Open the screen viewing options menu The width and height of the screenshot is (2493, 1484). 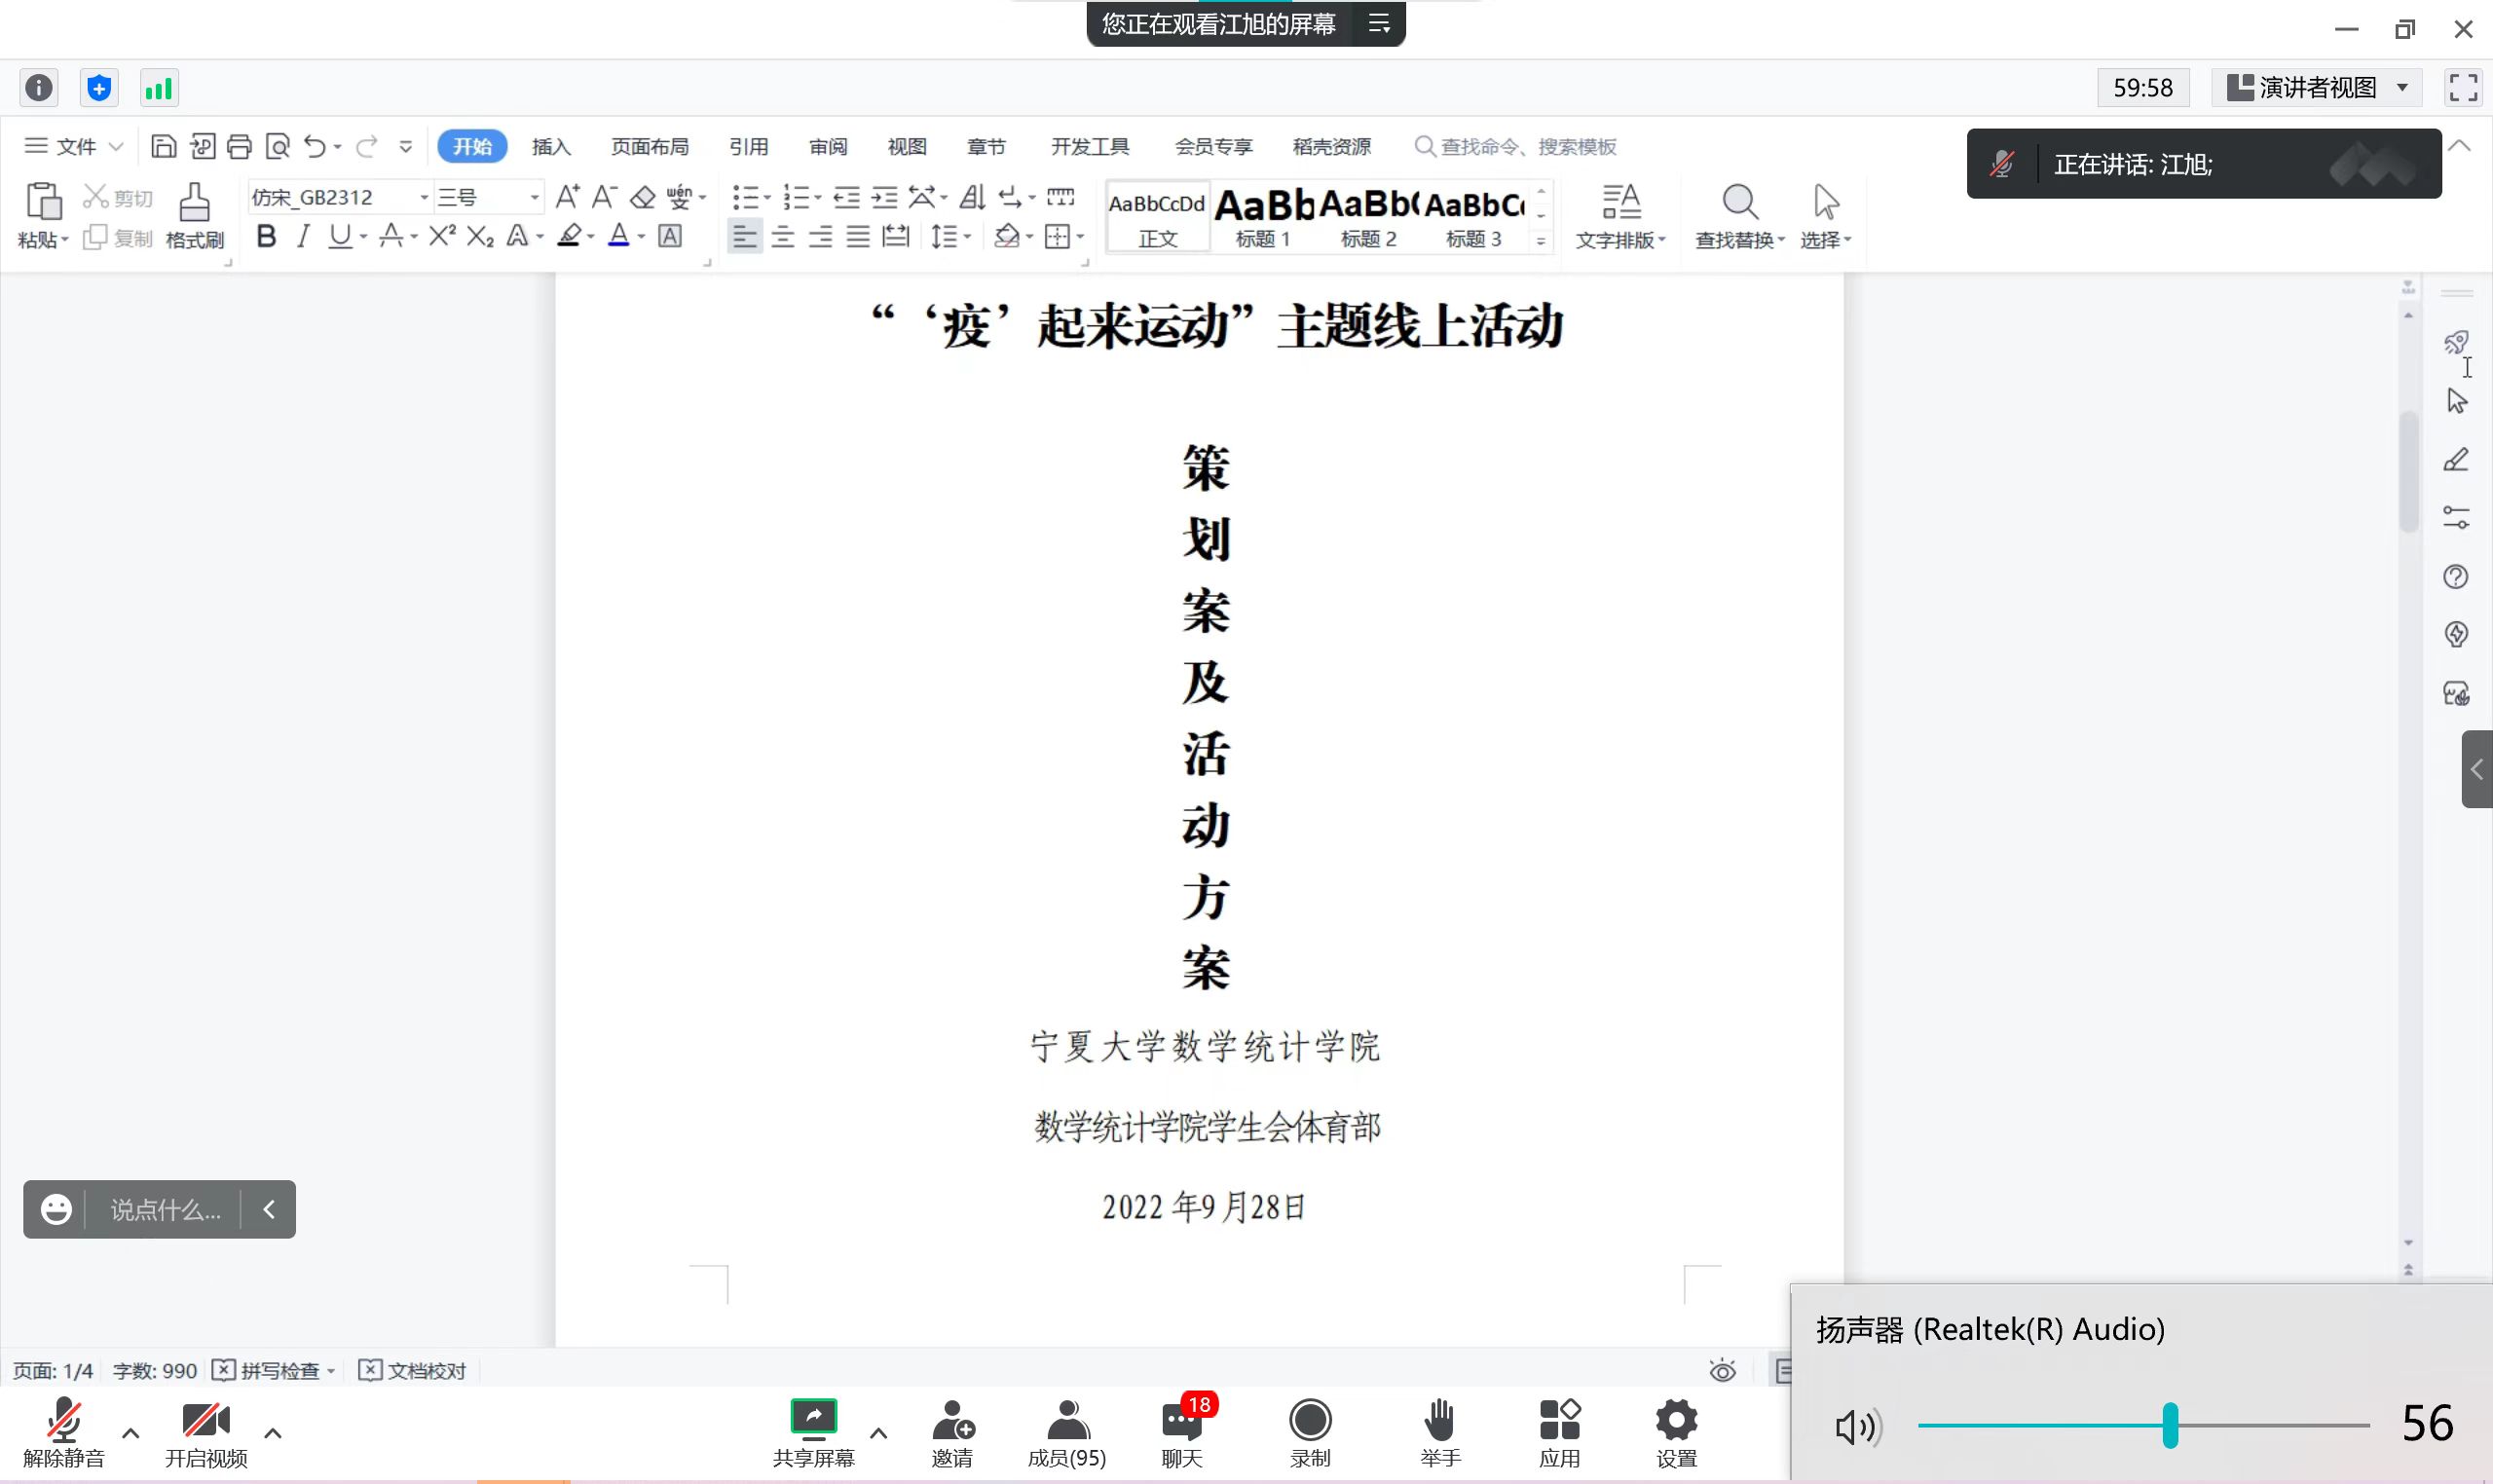point(1379,24)
